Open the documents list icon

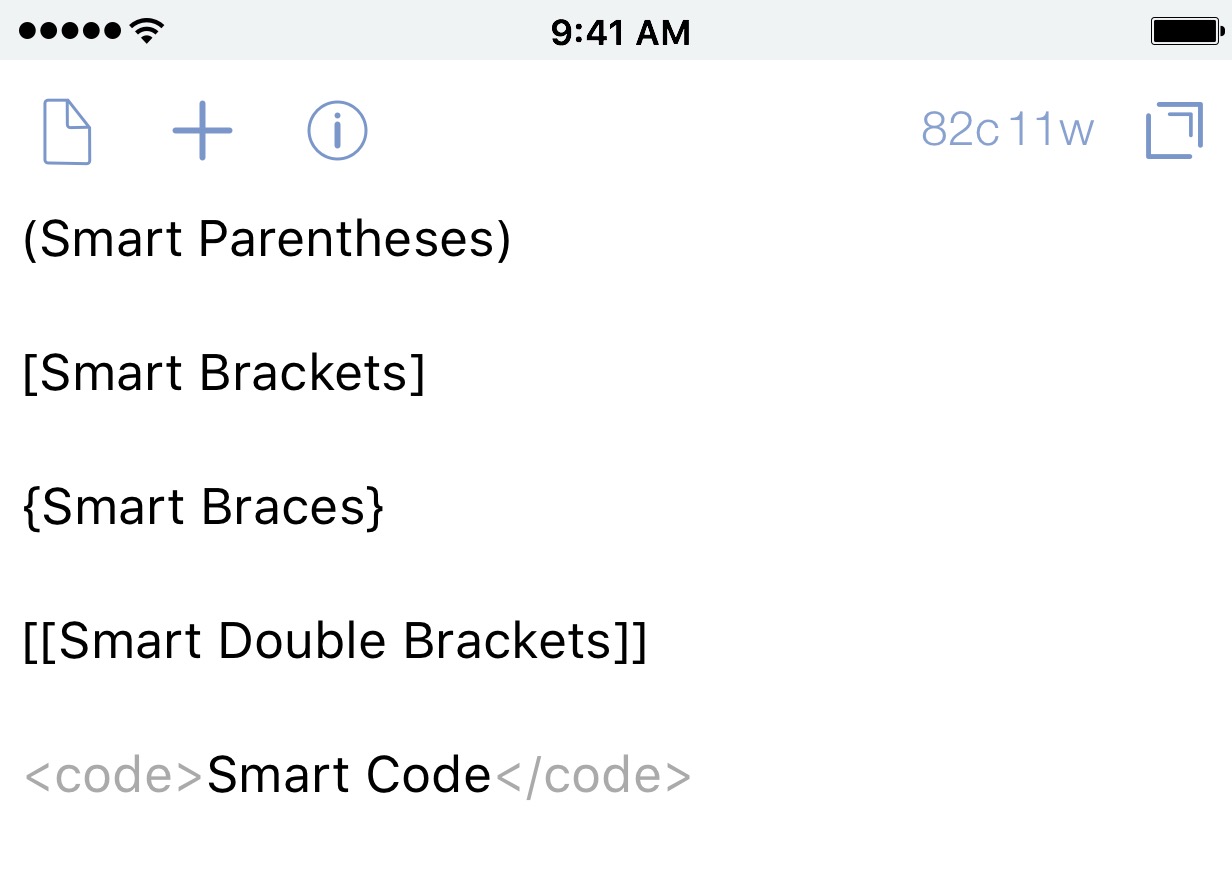67,130
